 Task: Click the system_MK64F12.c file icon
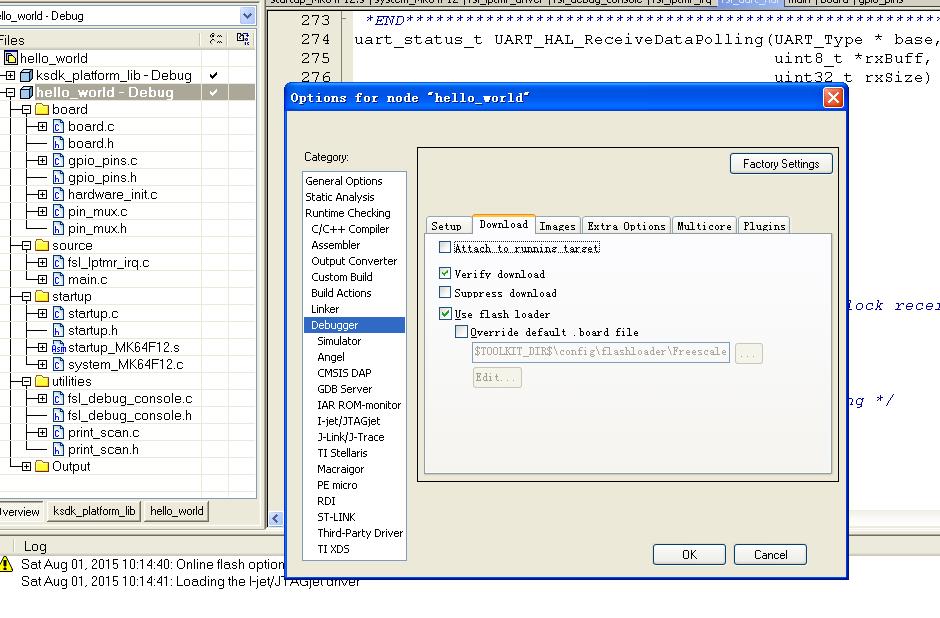58,364
